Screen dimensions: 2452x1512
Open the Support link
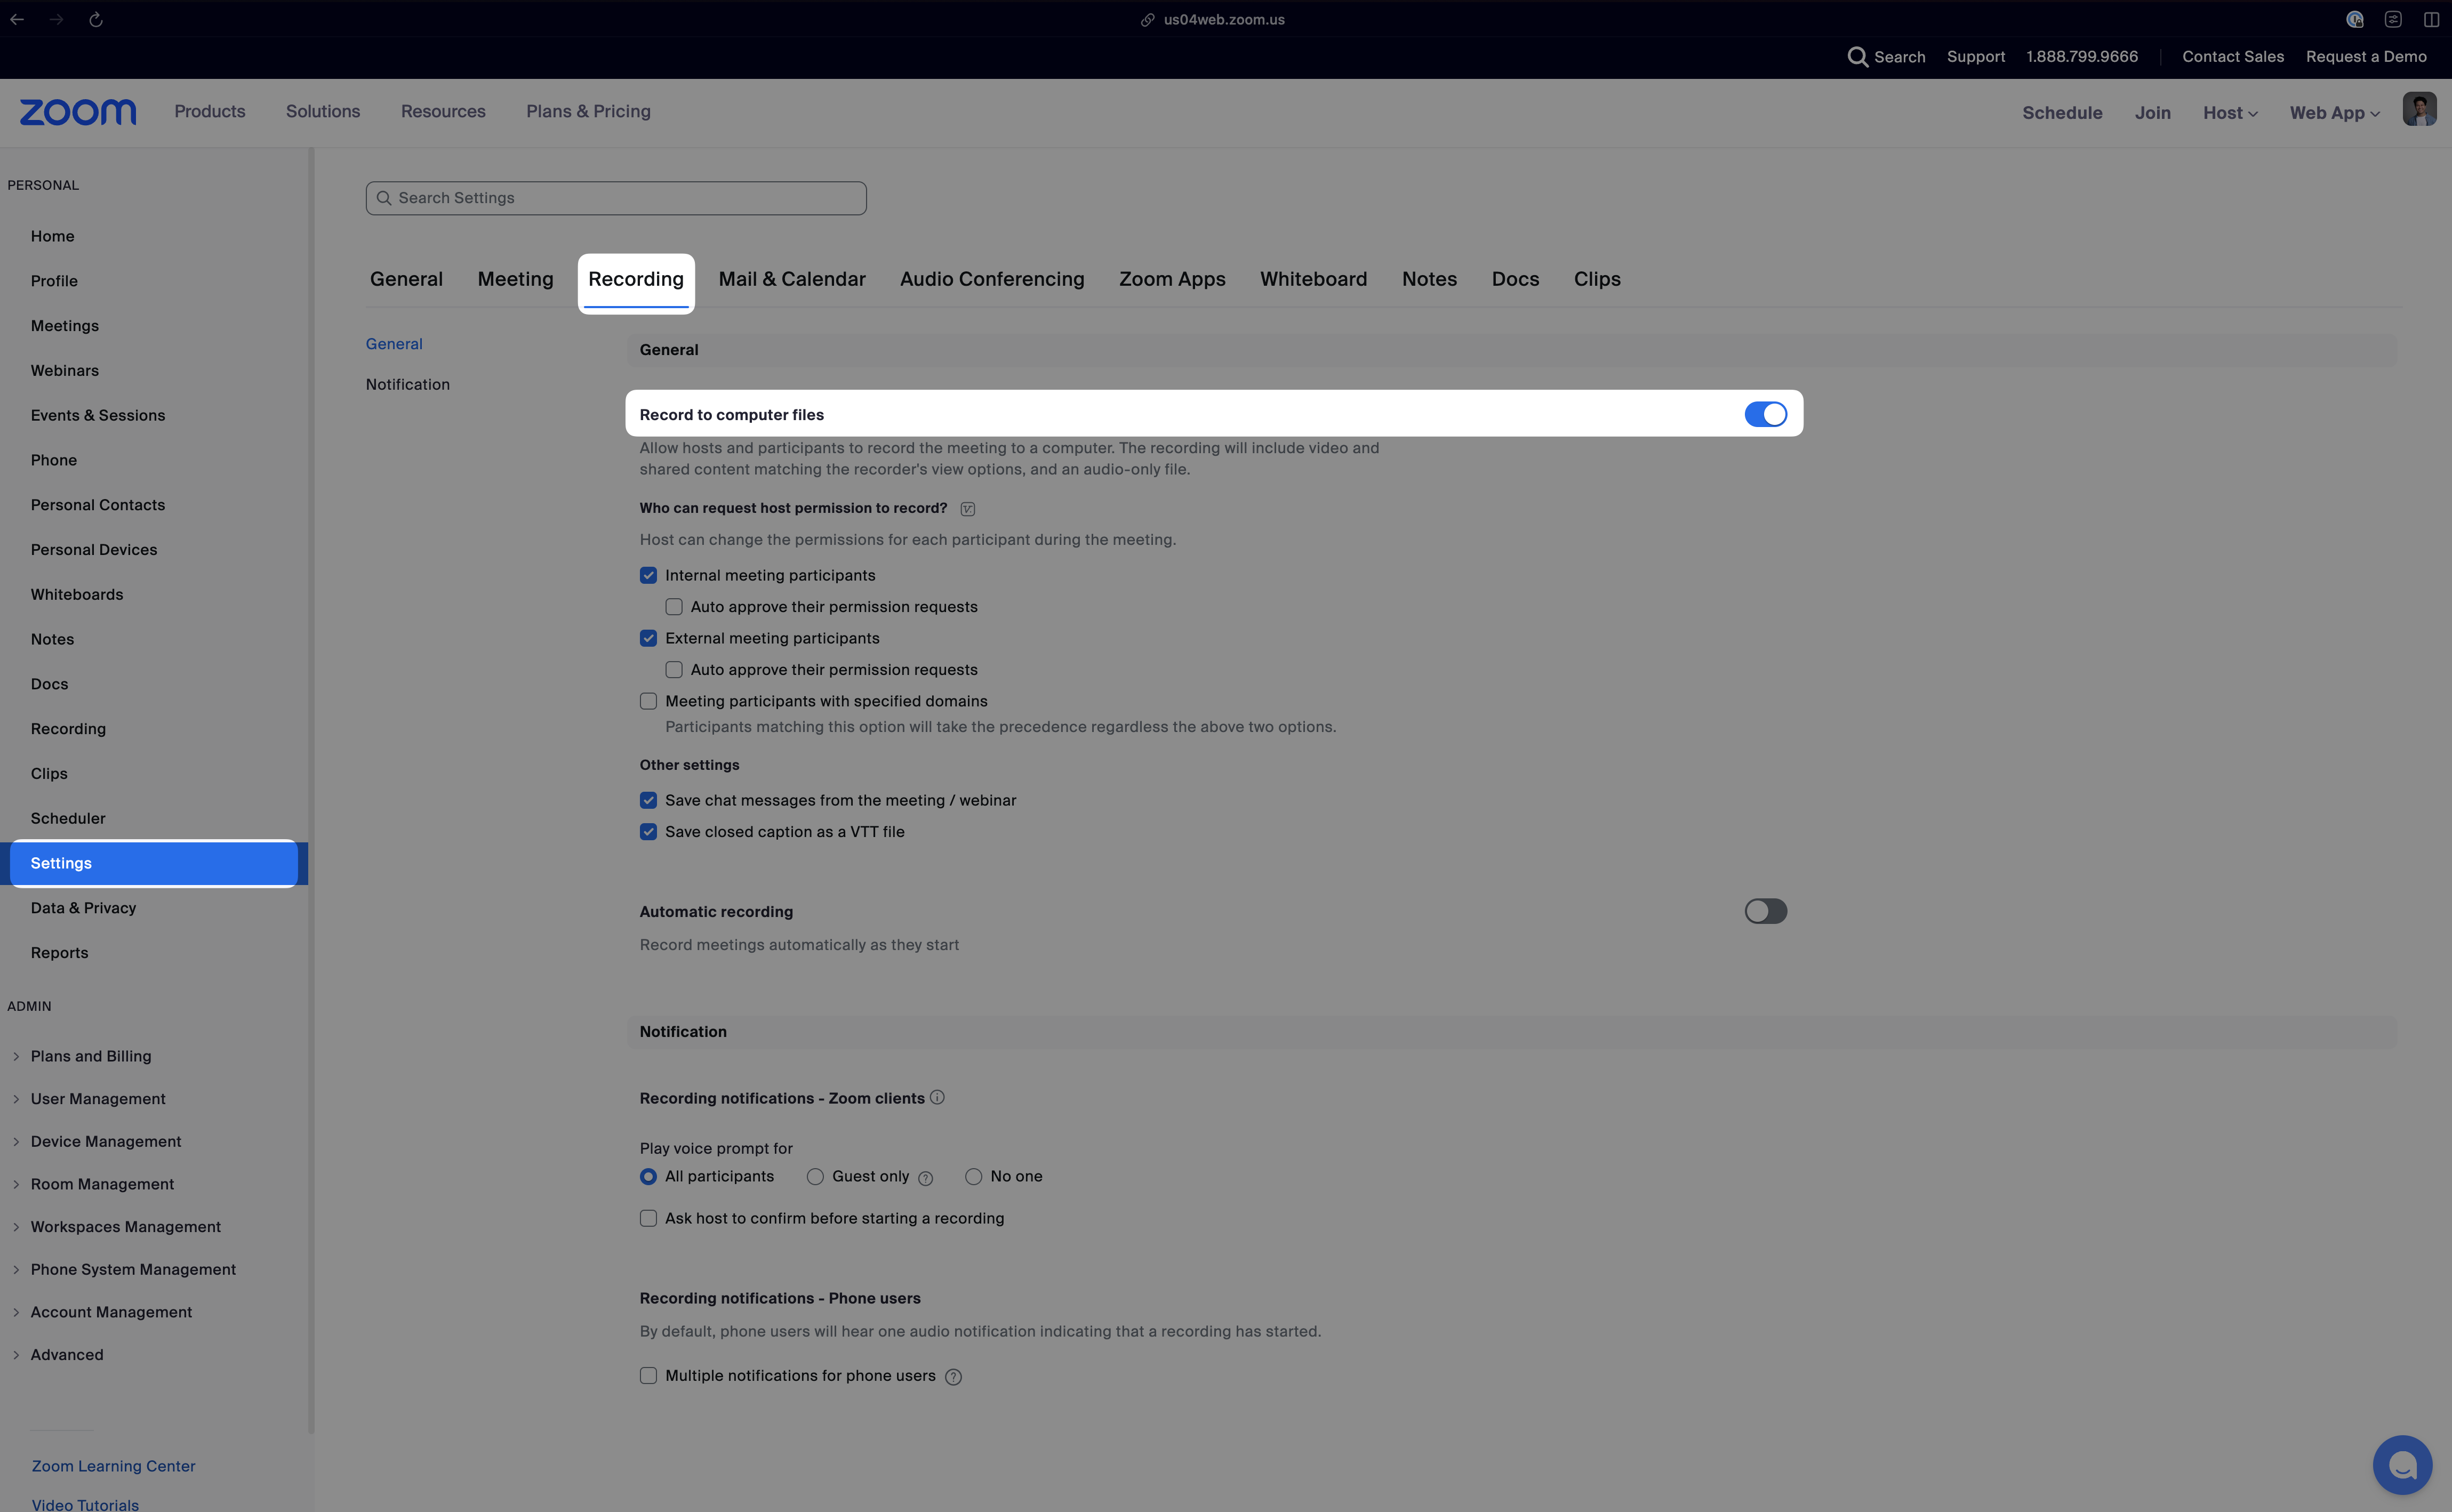pyautogui.click(x=1975, y=57)
